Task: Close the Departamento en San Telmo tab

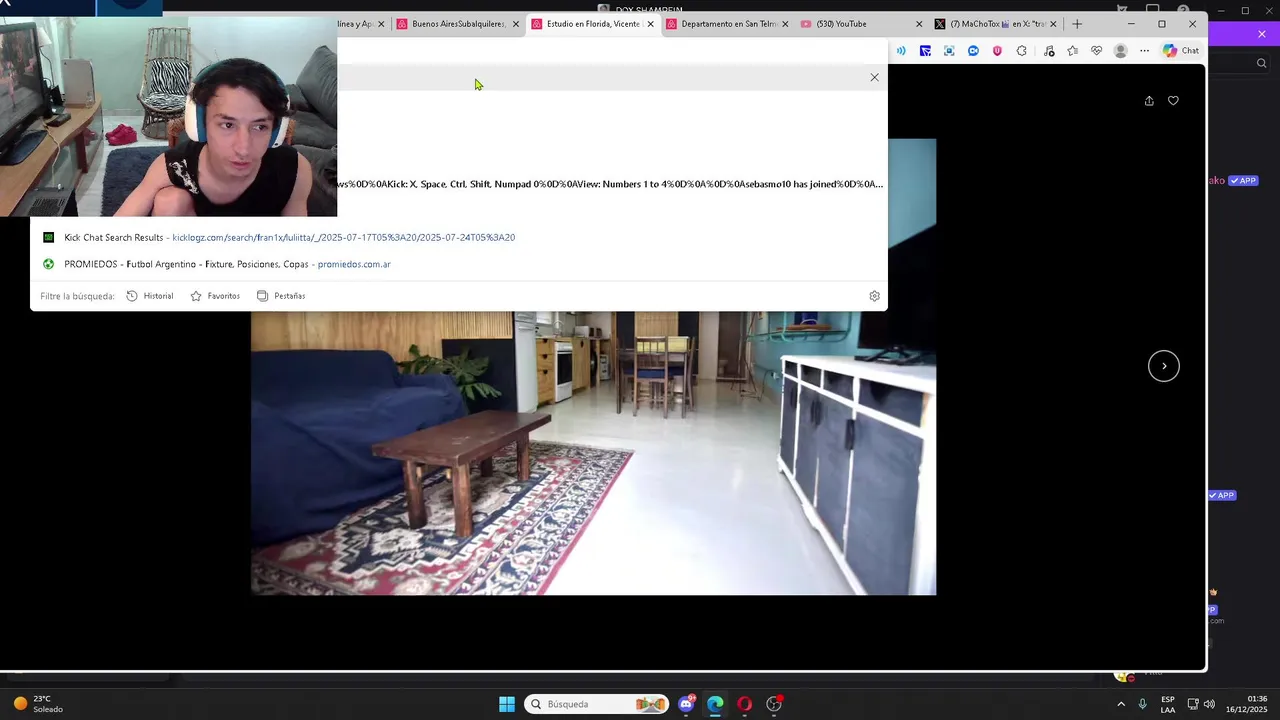Action: (x=785, y=24)
